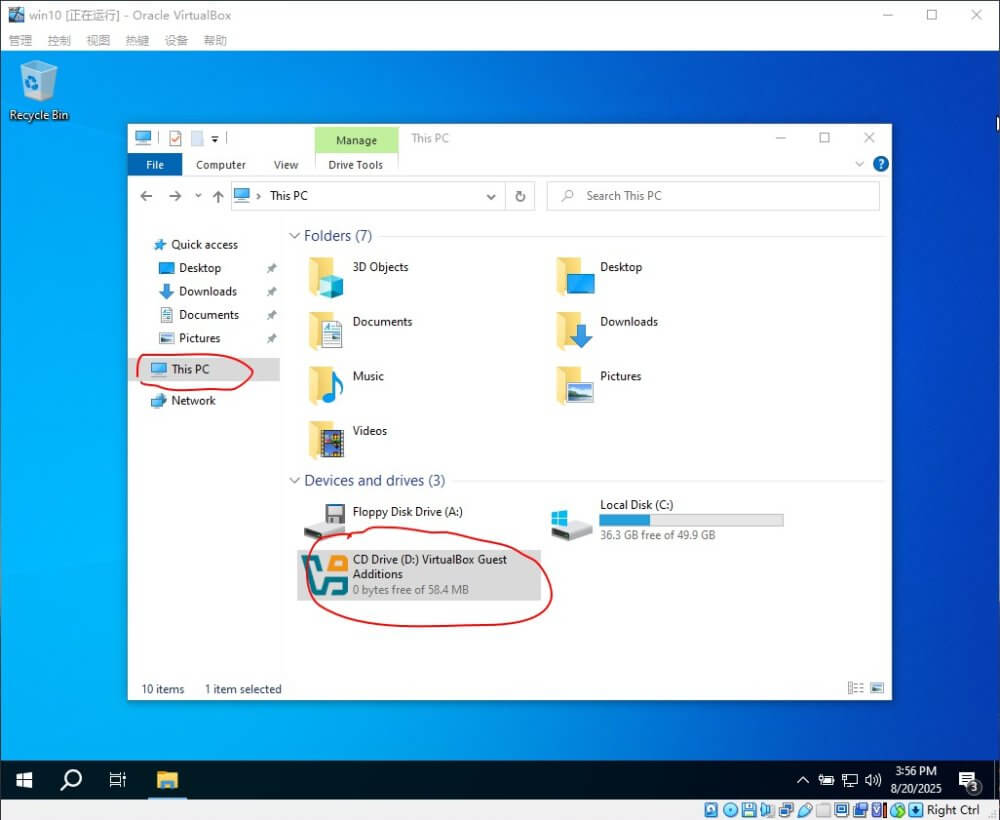Open the address bar history dropdown

491,196
